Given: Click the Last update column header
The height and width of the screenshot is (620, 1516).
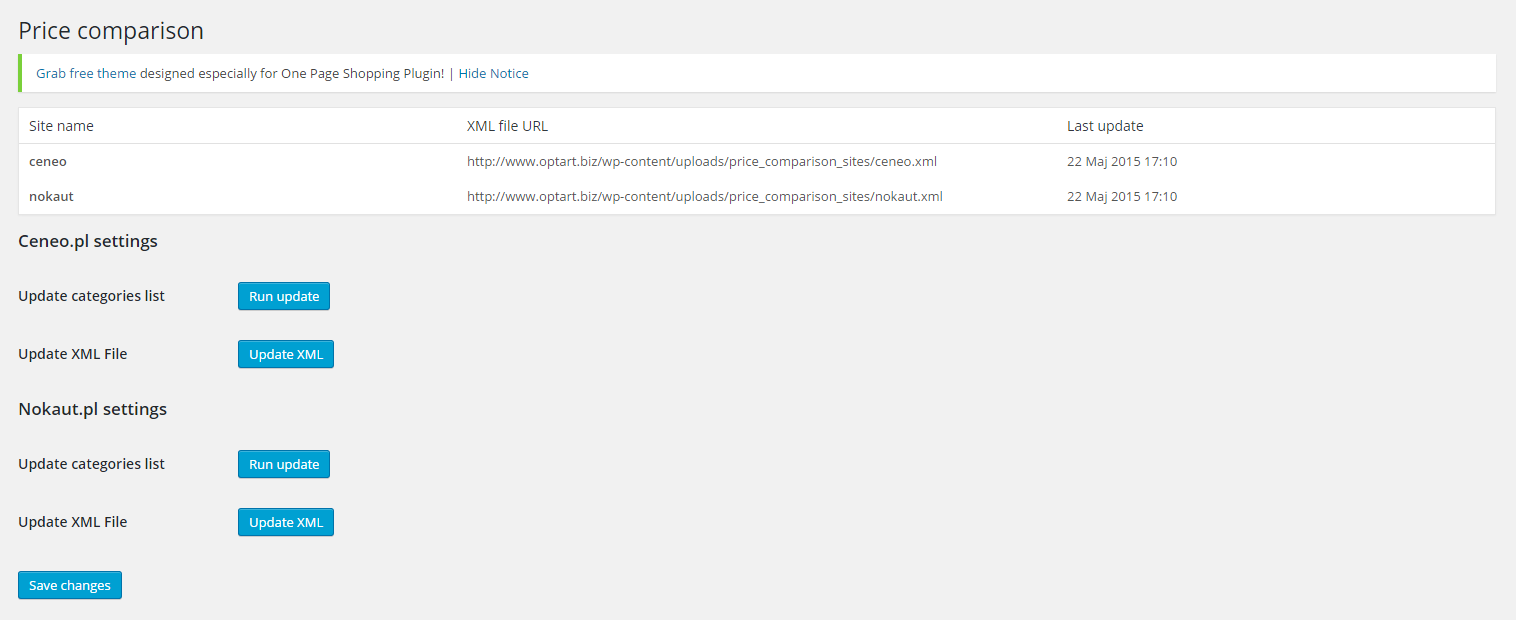Looking at the screenshot, I should pyautogui.click(x=1105, y=126).
